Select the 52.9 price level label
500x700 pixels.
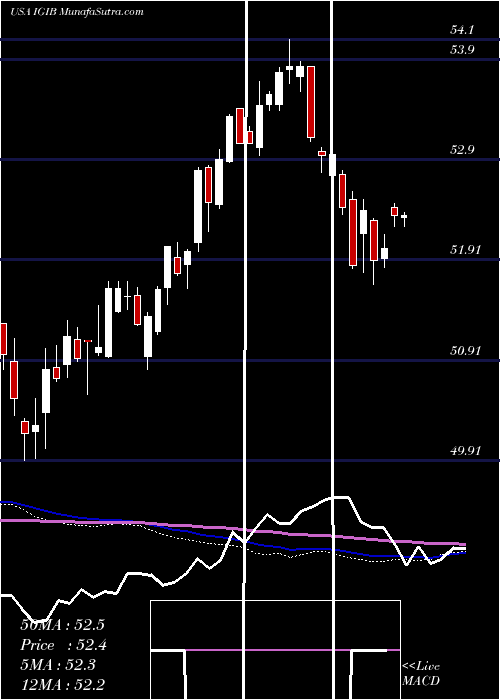[x=462, y=150]
